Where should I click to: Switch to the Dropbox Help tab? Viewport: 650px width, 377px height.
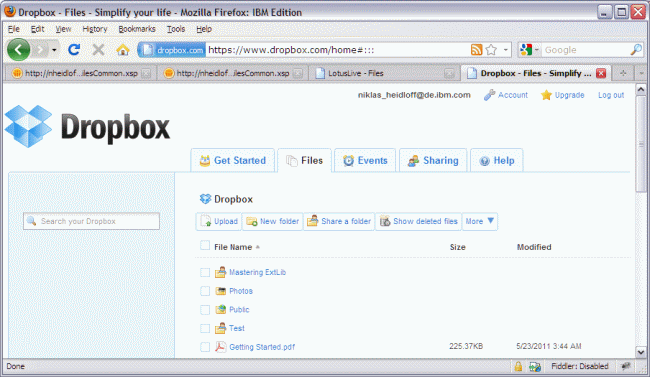coord(497,161)
